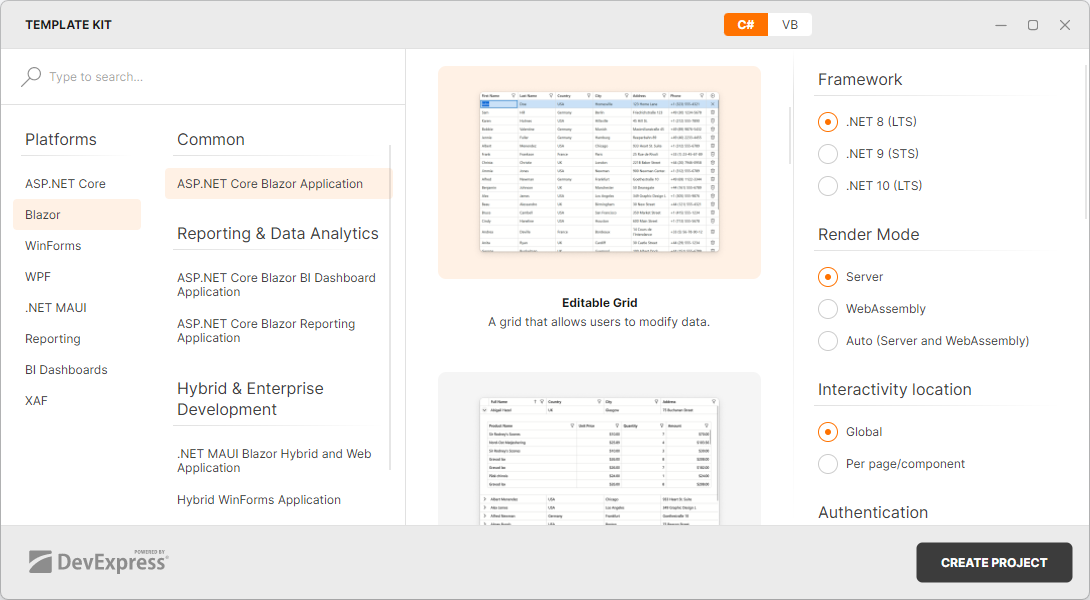Open the WinForms platform
The height and width of the screenshot is (600, 1090).
(53, 245)
